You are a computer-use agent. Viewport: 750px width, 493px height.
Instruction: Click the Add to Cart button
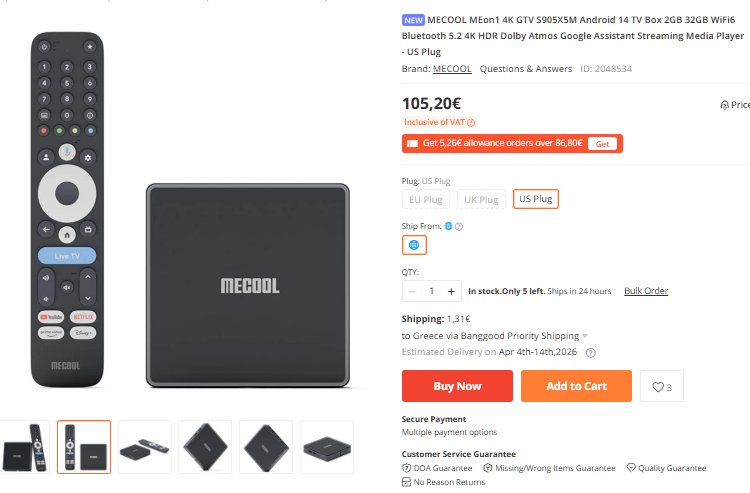[576, 386]
